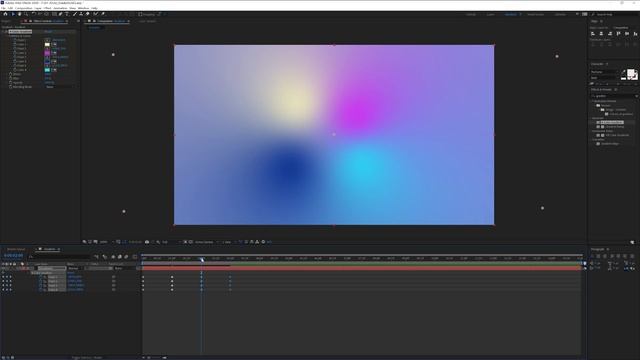
Task: Select the Type text tool
Action: [x=67, y=14]
